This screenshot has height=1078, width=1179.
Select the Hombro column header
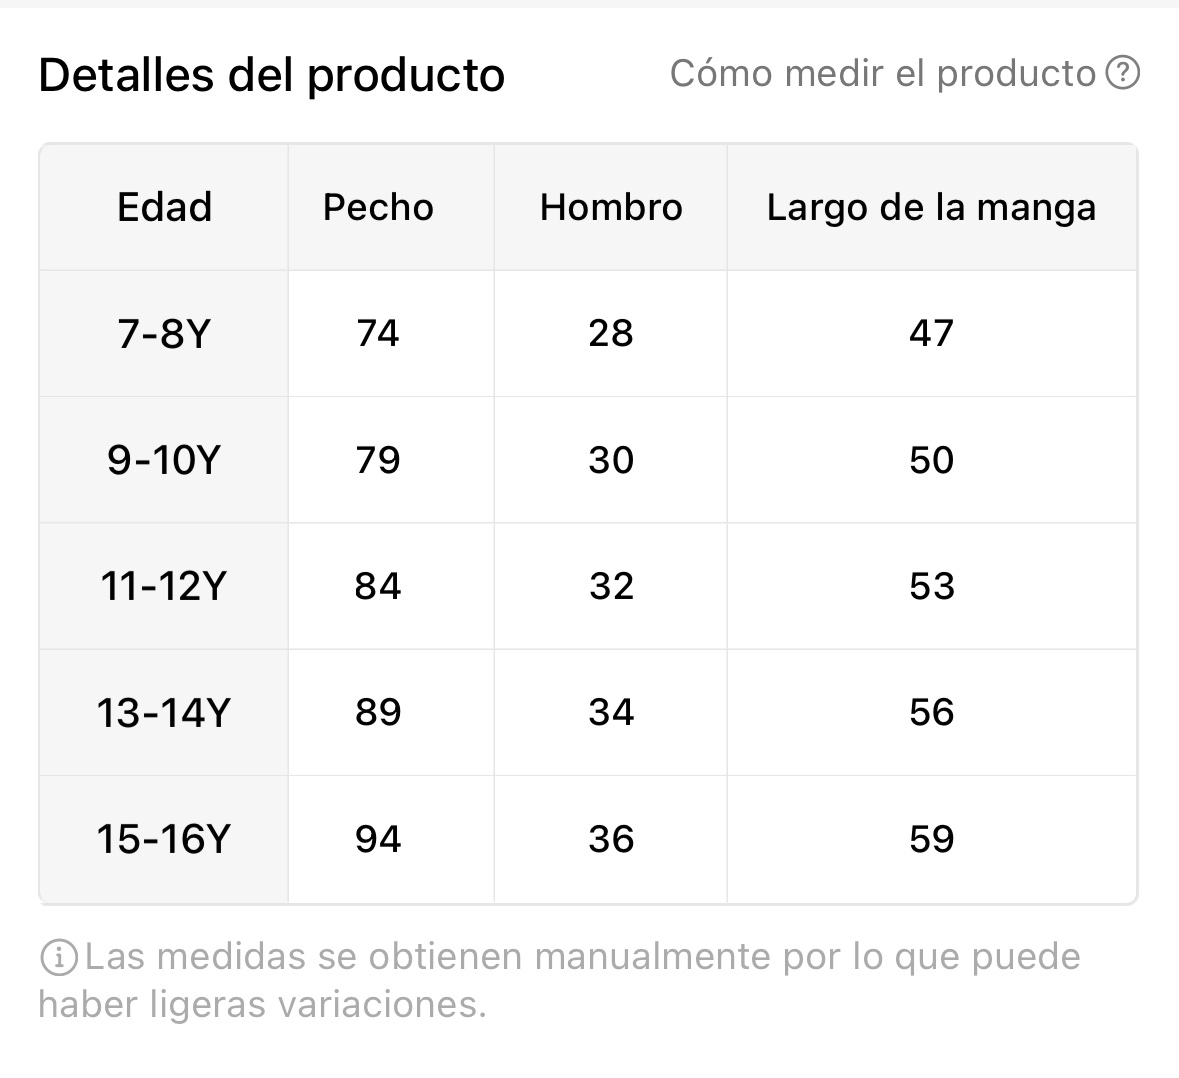point(611,207)
